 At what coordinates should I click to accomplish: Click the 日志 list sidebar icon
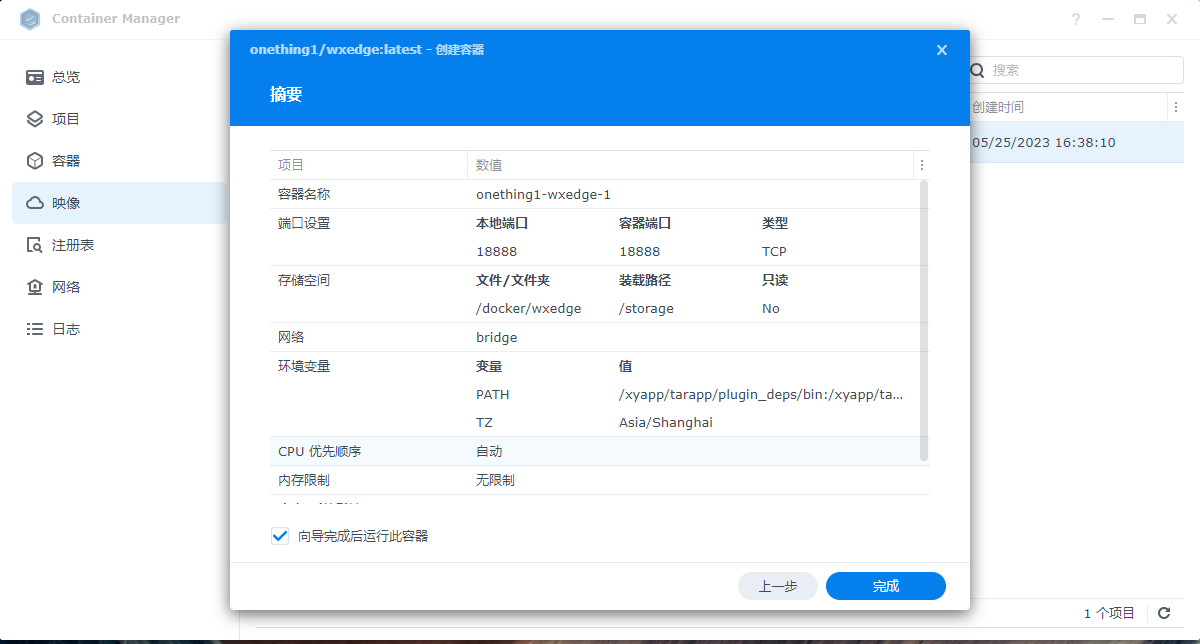tap(35, 329)
